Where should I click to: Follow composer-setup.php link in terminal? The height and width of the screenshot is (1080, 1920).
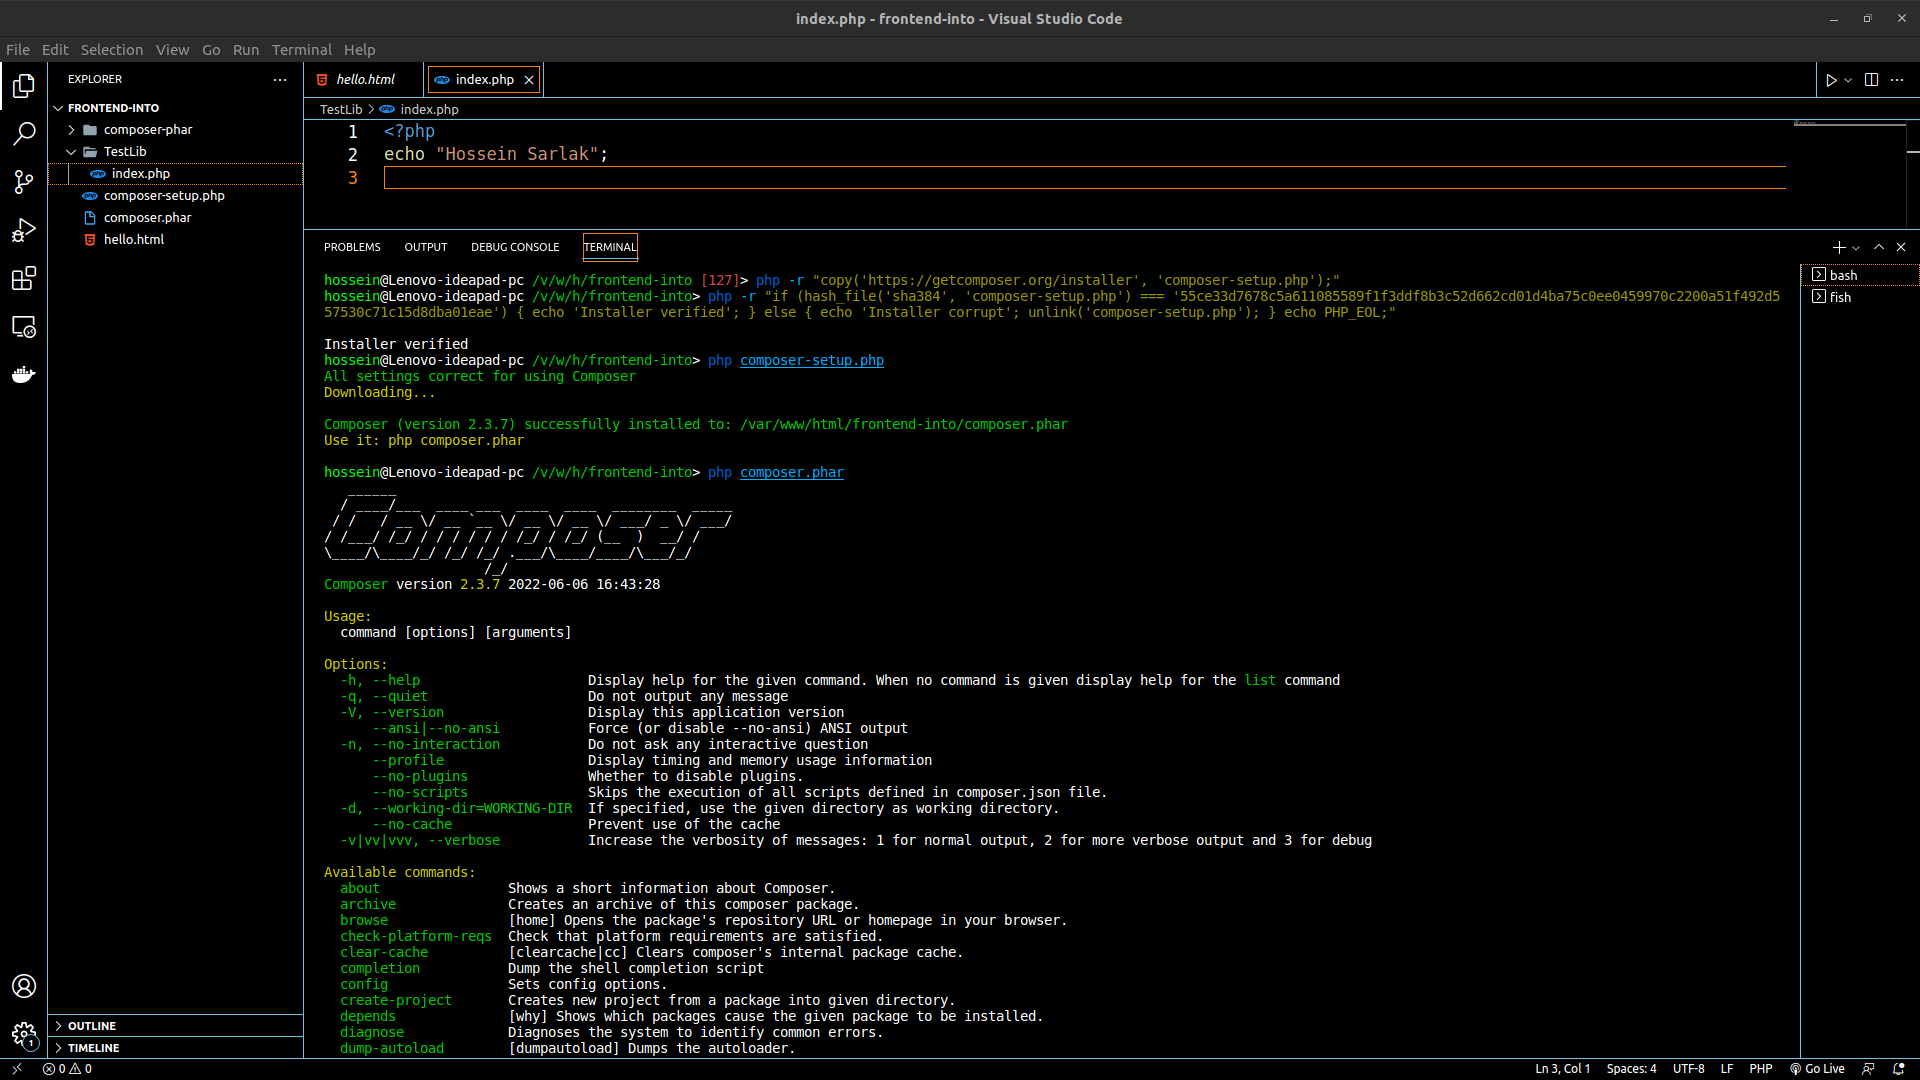[812, 361]
